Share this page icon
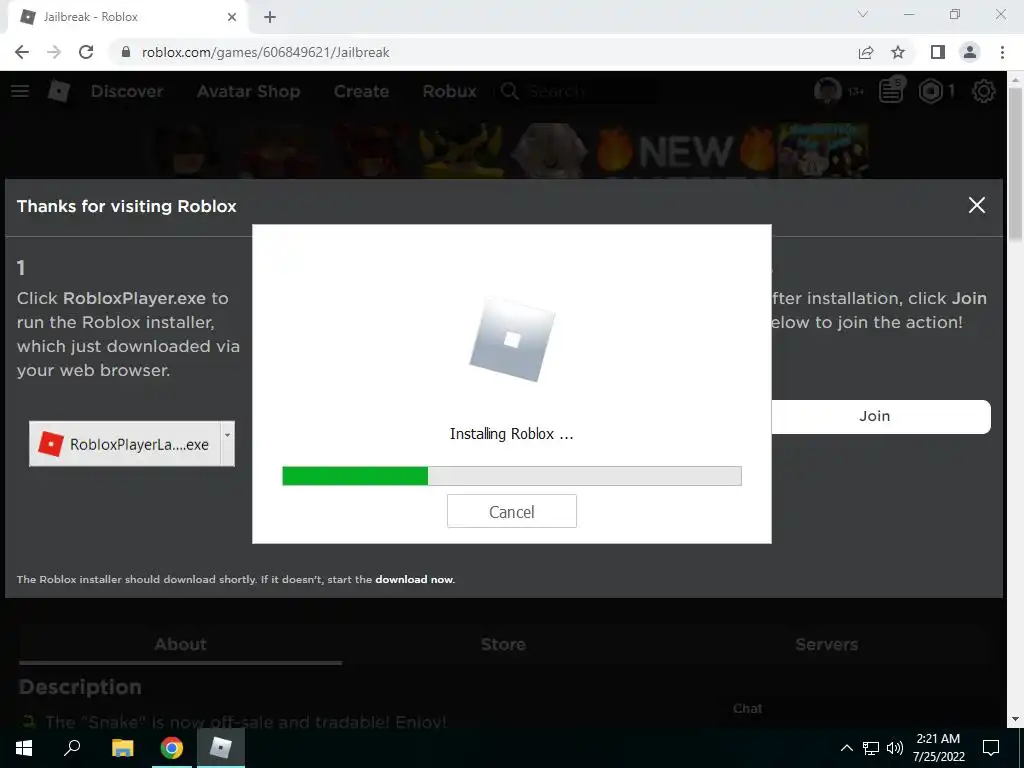Viewport: 1024px width, 768px height. coord(866,52)
